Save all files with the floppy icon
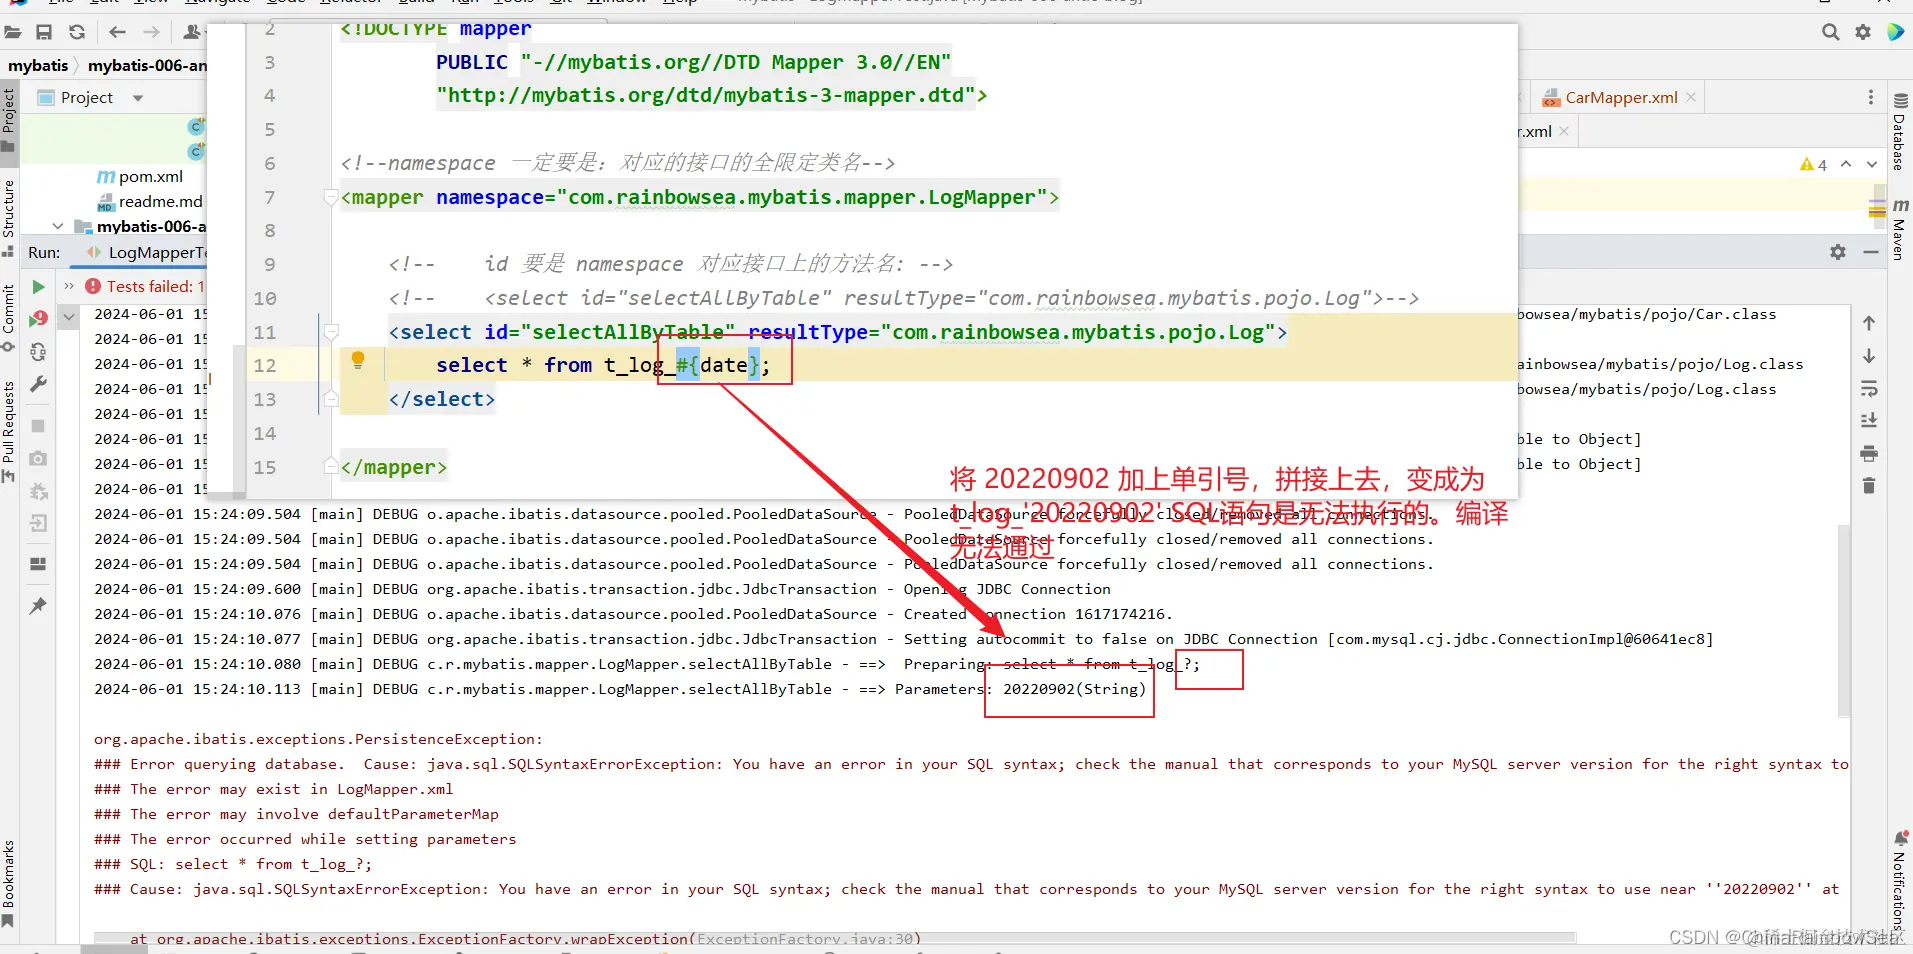The height and width of the screenshot is (954, 1913). [44, 32]
